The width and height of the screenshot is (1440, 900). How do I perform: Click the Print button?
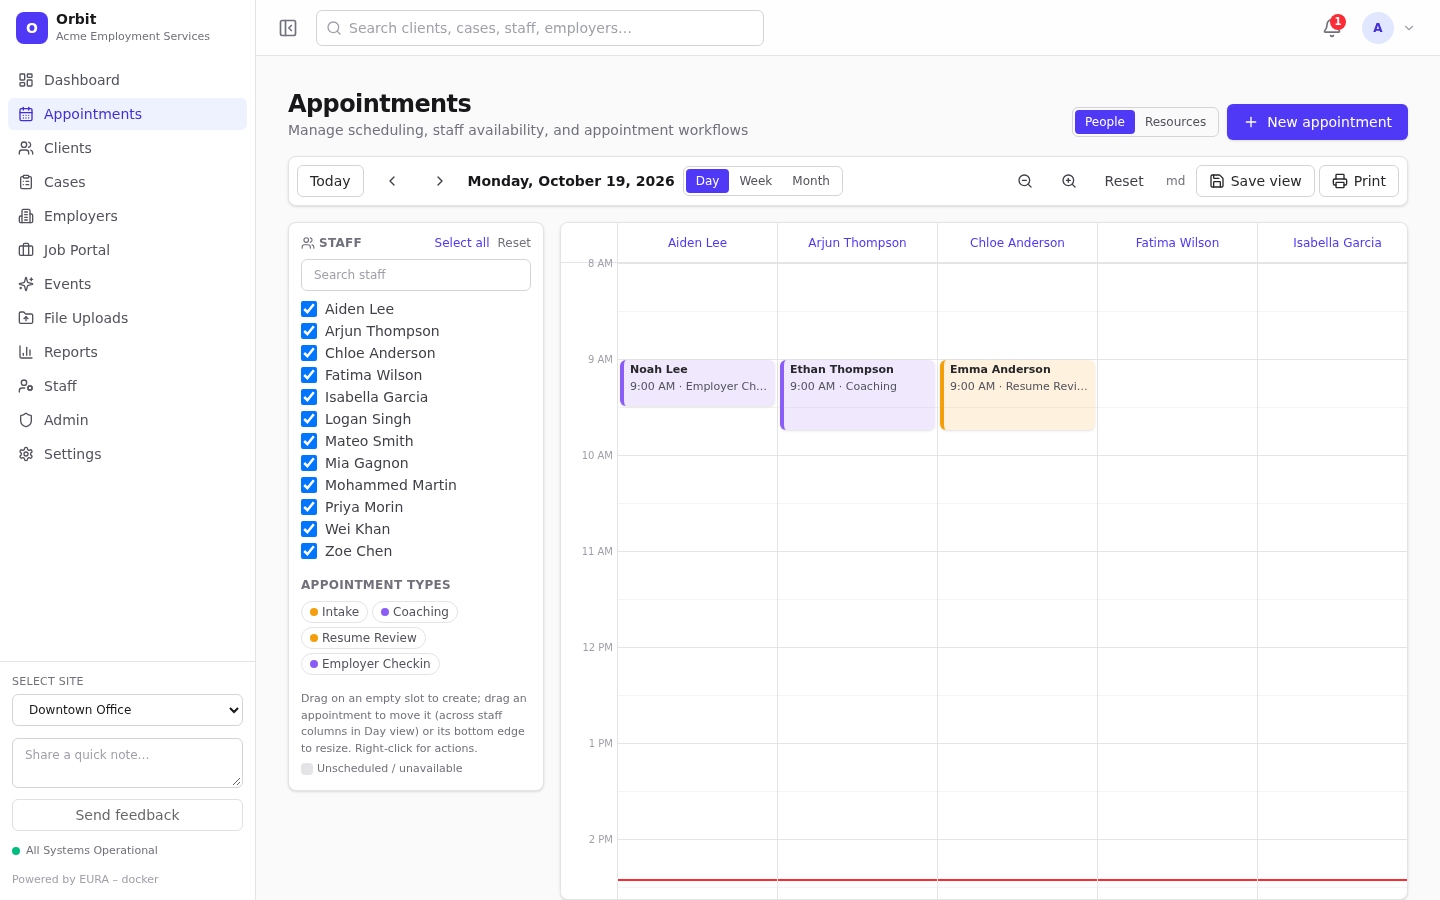[1359, 181]
